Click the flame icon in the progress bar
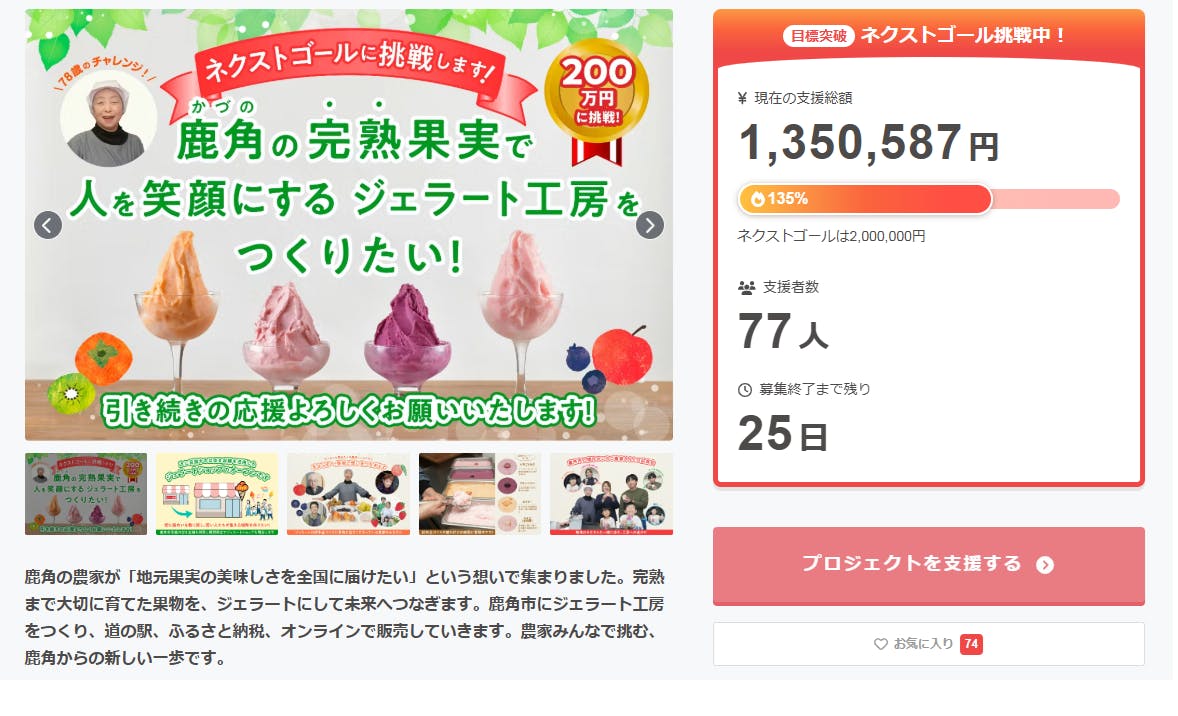The width and height of the screenshot is (1178, 716). point(757,199)
